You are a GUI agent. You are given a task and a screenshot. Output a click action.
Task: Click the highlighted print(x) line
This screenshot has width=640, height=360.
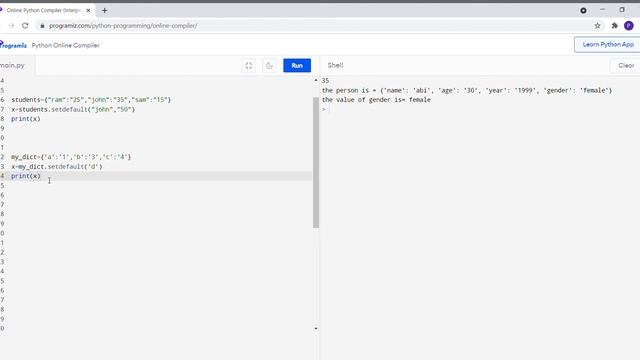coord(26,176)
